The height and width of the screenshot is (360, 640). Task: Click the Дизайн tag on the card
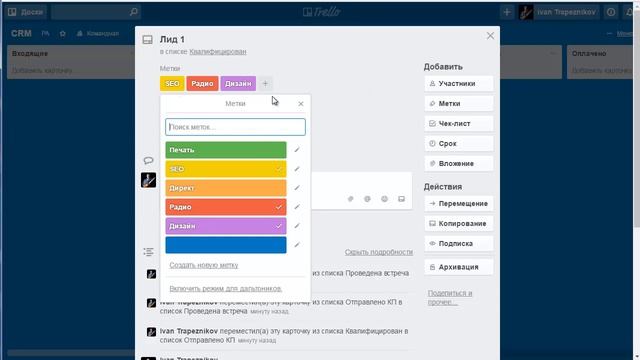click(x=238, y=84)
